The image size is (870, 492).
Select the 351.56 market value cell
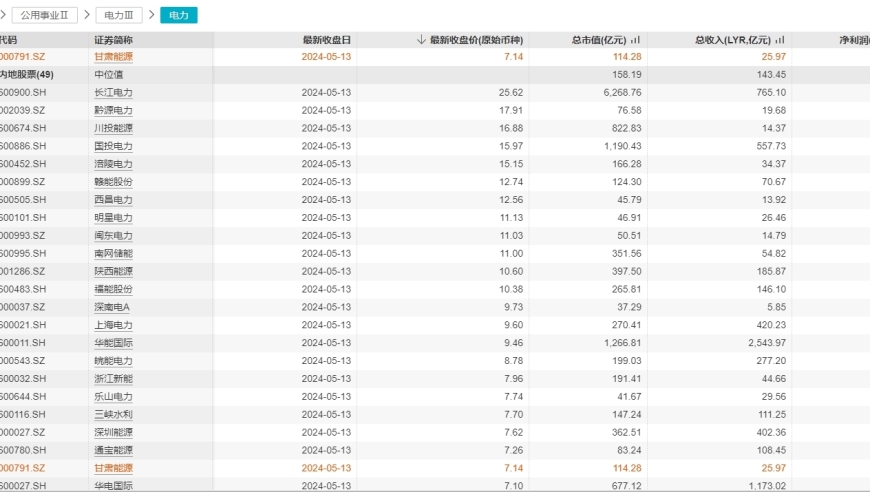[x=627, y=253]
